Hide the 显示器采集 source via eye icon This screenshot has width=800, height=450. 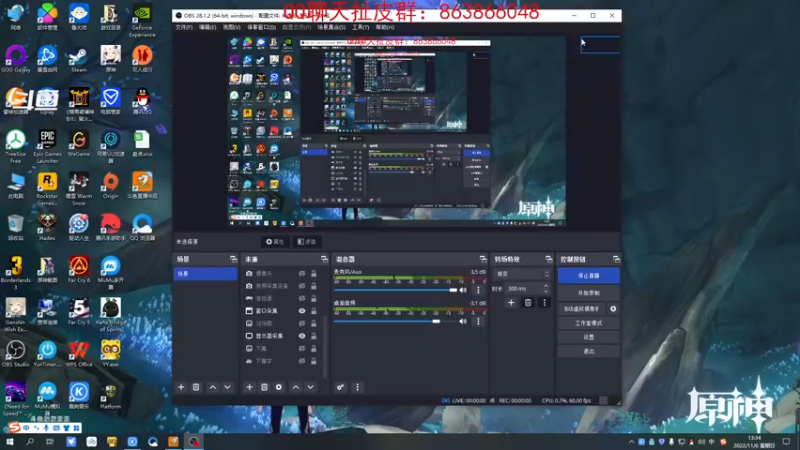[302, 336]
